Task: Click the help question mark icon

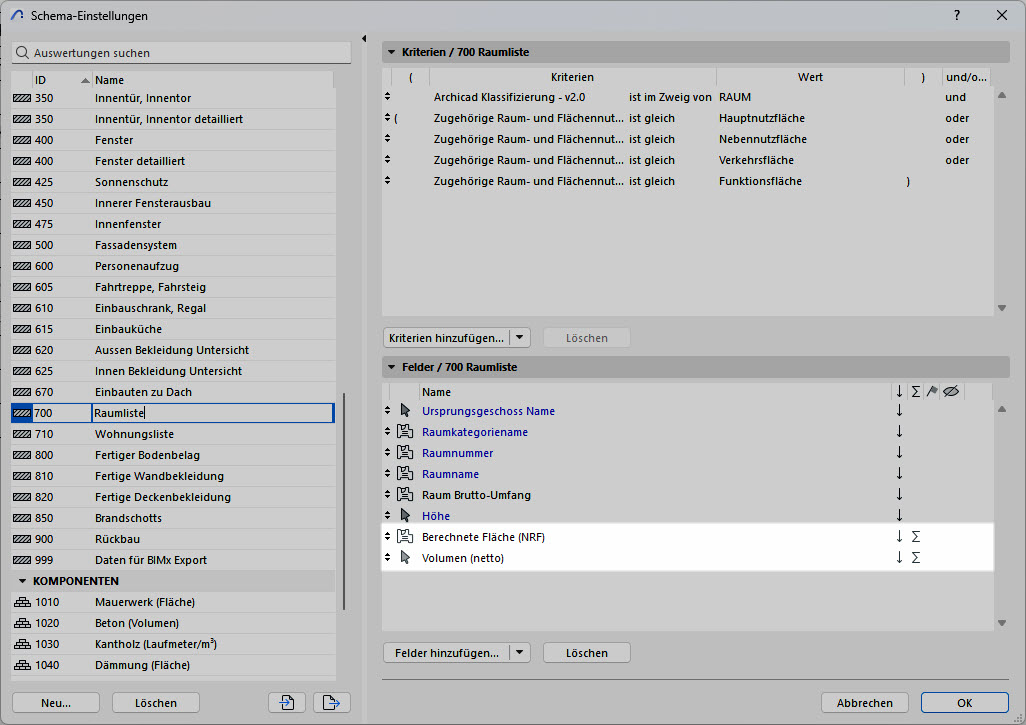Action: pyautogui.click(x=957, y=15)
